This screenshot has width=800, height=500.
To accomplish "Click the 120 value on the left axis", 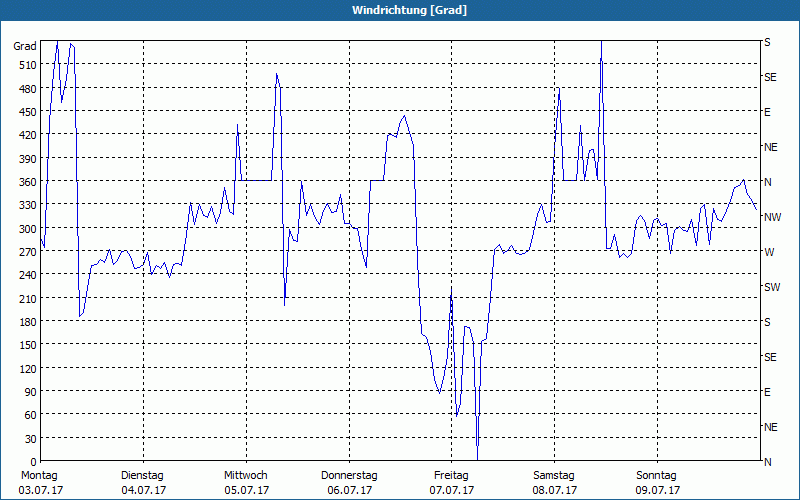I will [28, 368].
